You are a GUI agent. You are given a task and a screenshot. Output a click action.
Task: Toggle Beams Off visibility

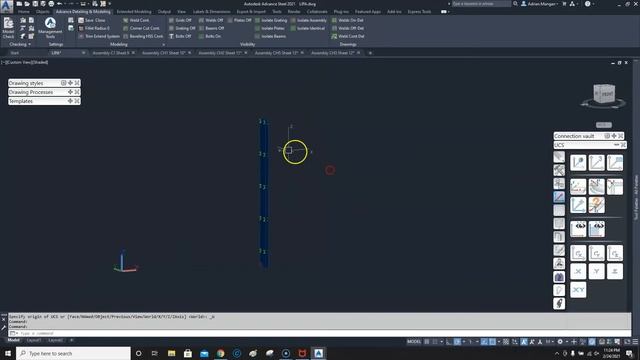pyautogui.click(x=211, y=28)
